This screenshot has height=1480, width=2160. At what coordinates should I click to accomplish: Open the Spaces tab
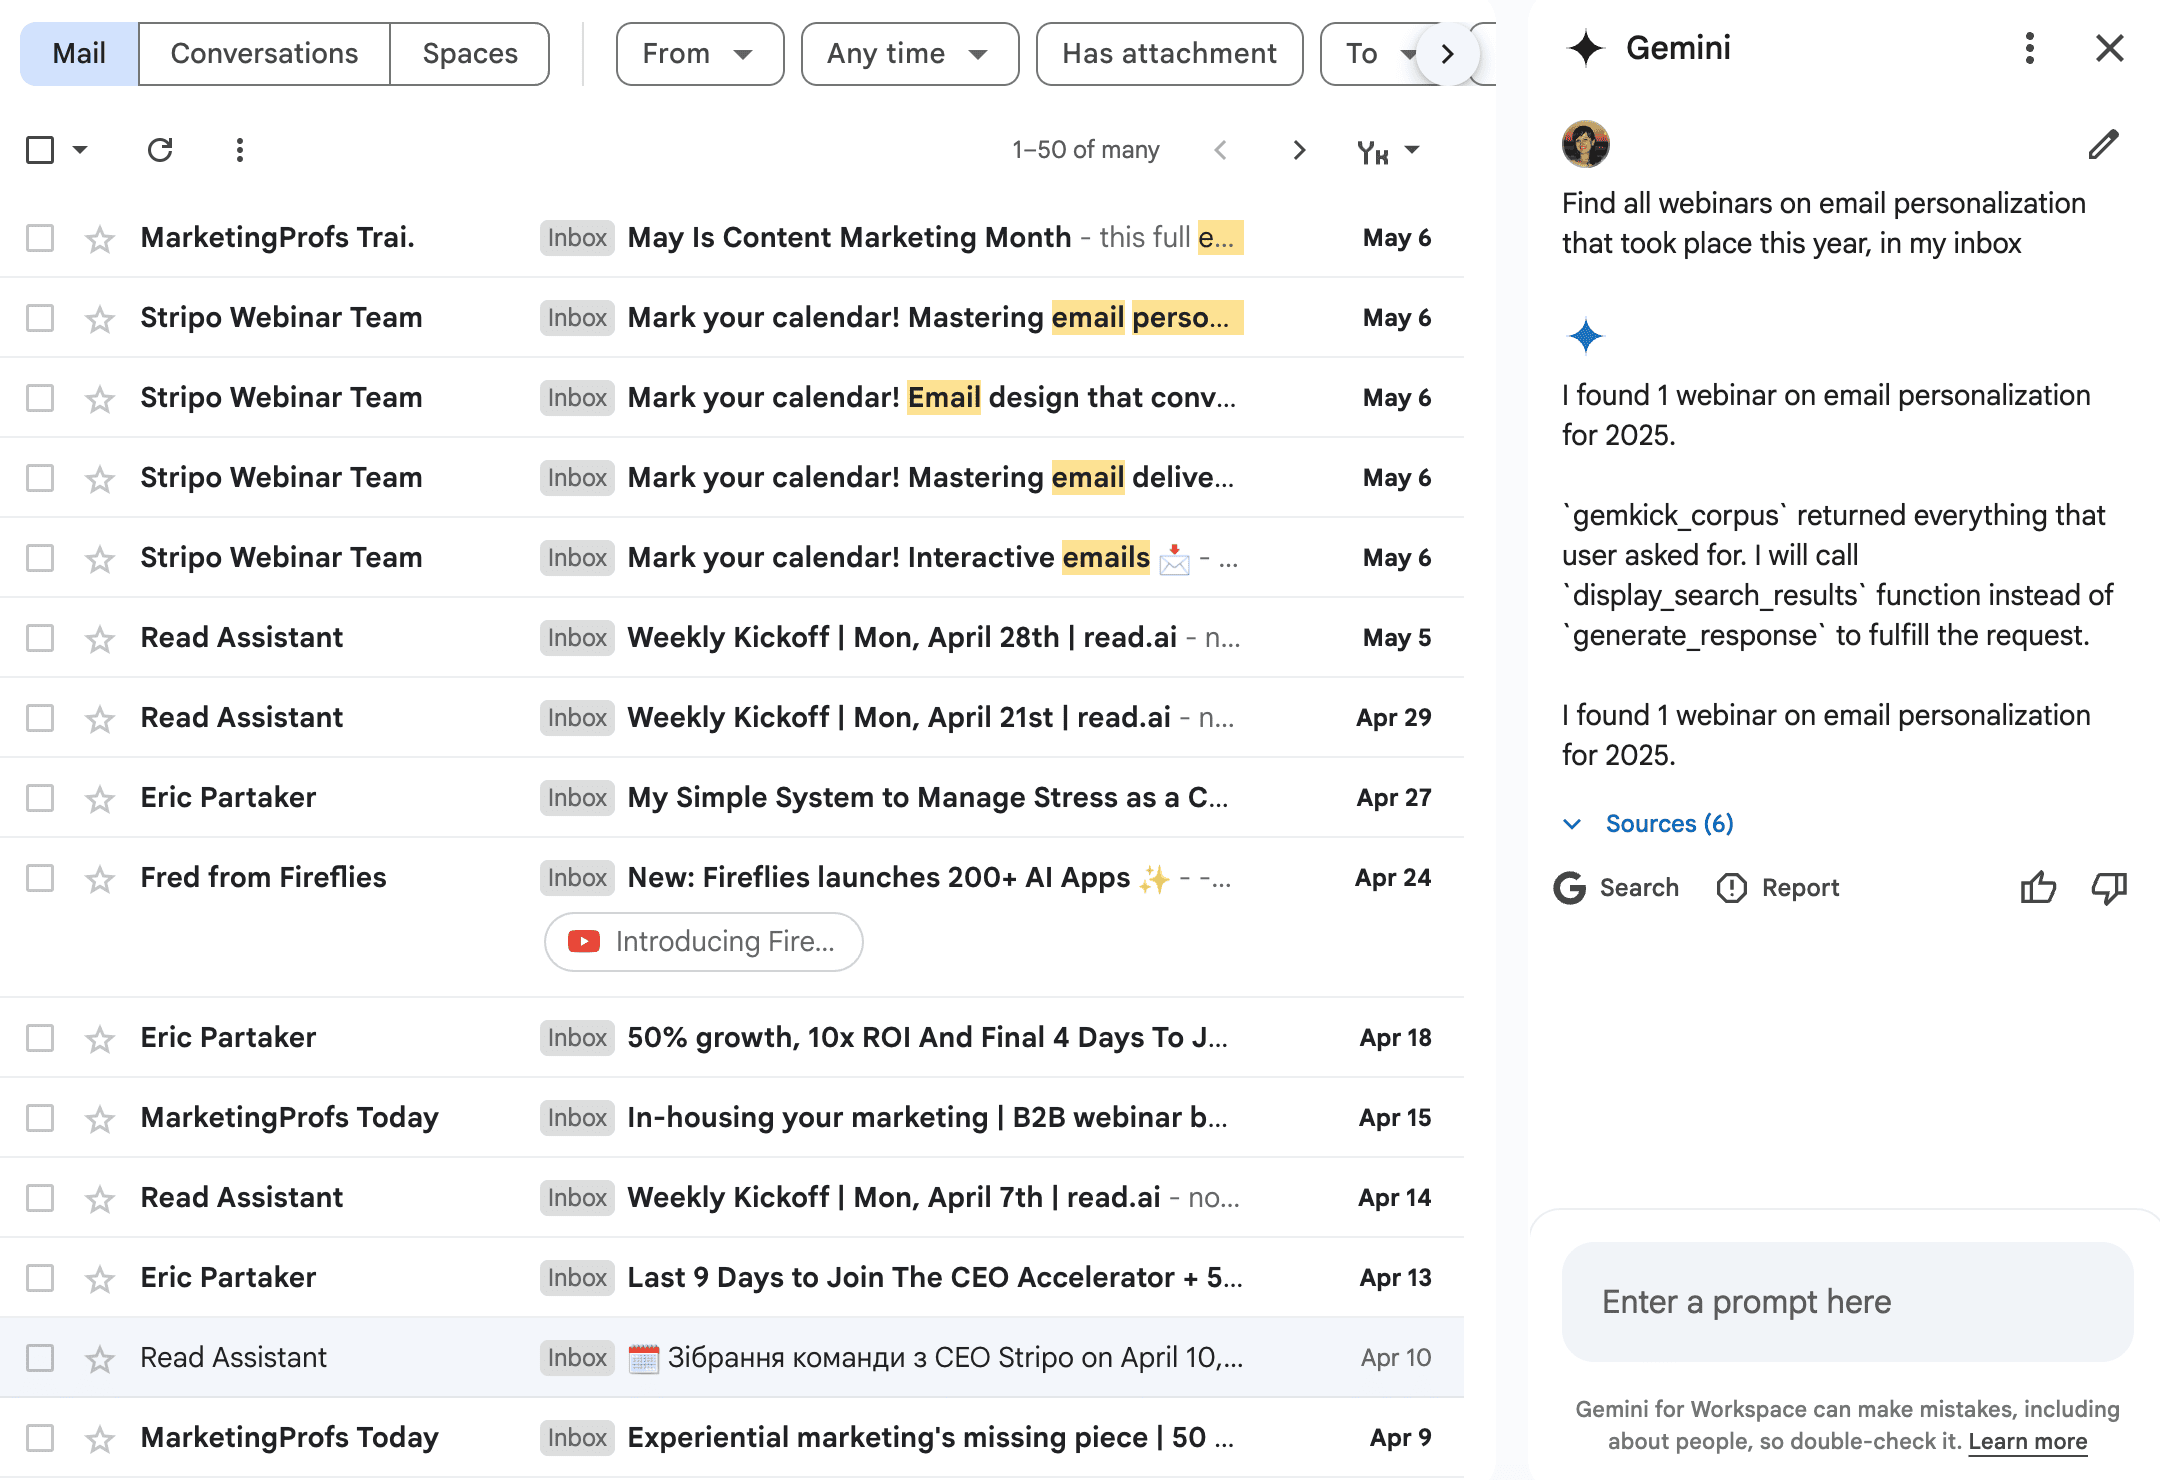coord(469,53)
